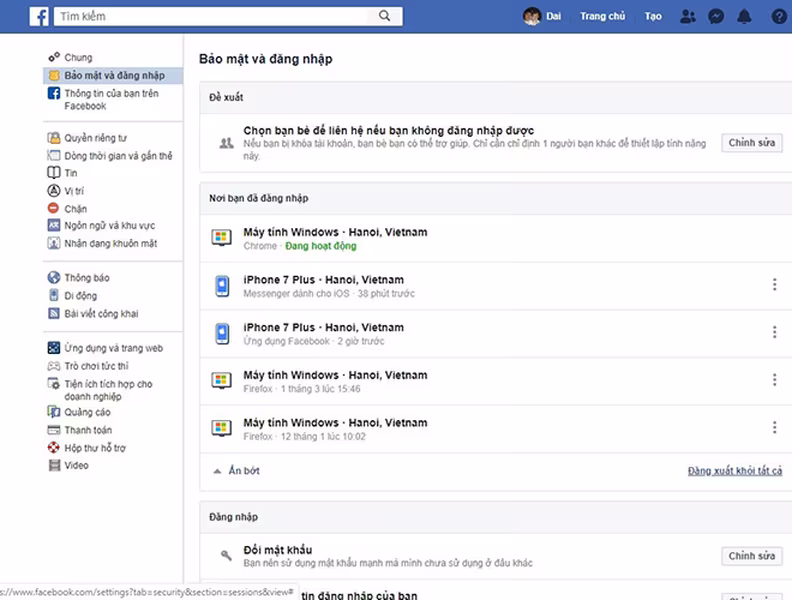The height and width of the screenshot is (600, 792).
Task: Open the Tạo menu item
Action: pyautogui.click(x=653, y=16)
